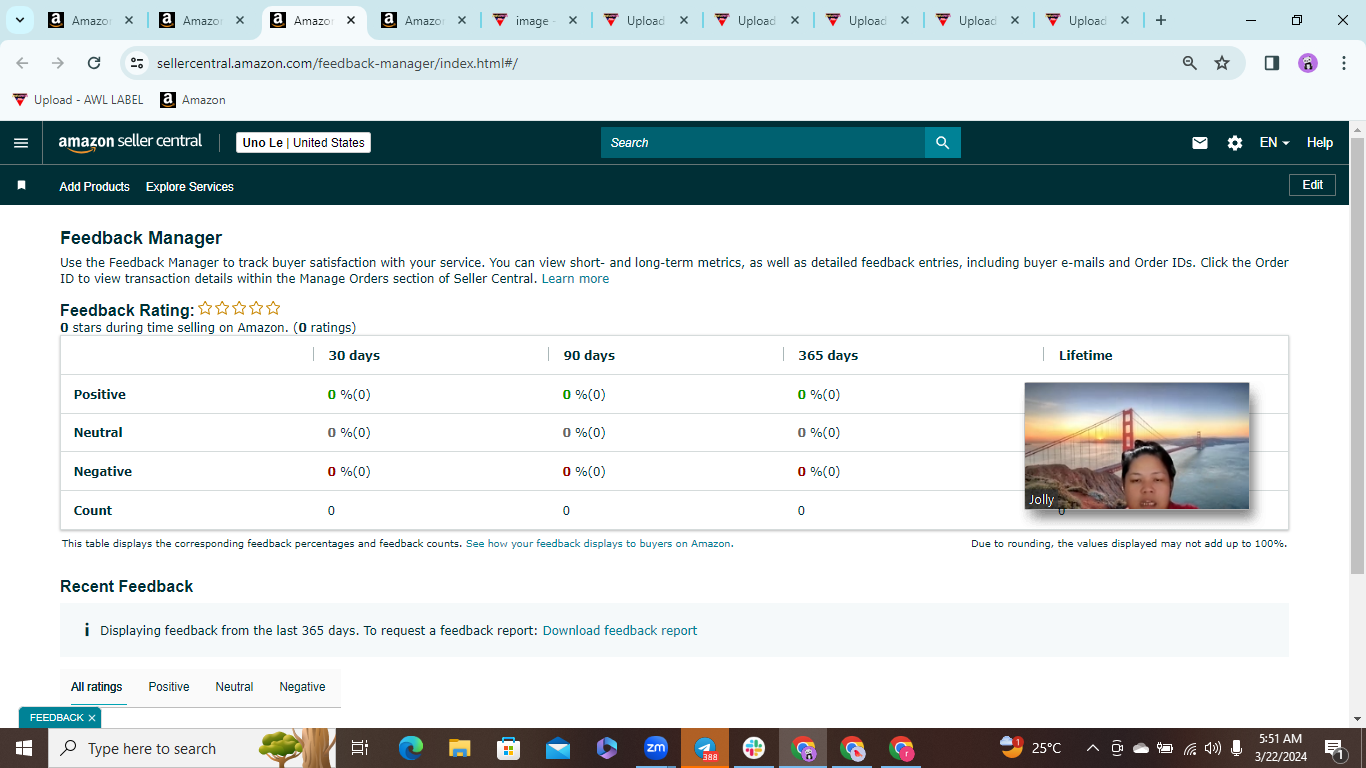Open the Chrome tab search chevron

pos(19,20)
